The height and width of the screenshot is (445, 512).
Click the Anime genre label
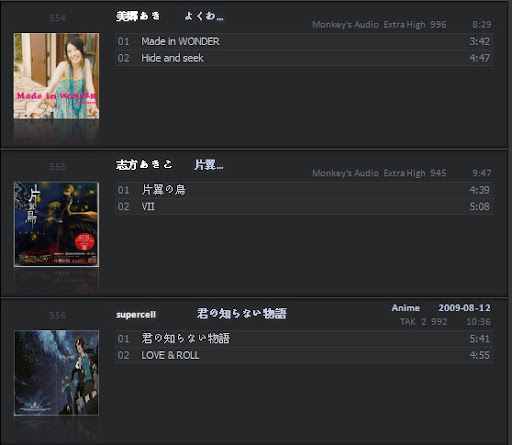point(406,308)
